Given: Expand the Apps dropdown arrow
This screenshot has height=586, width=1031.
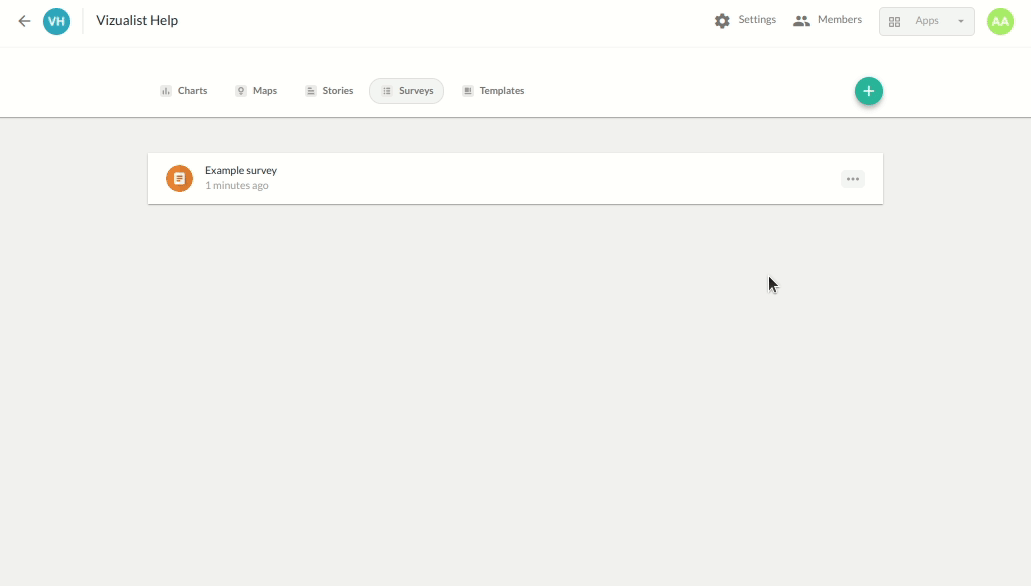Looking at the screenshot, I should pyautogui.click(x=961, y=22).
